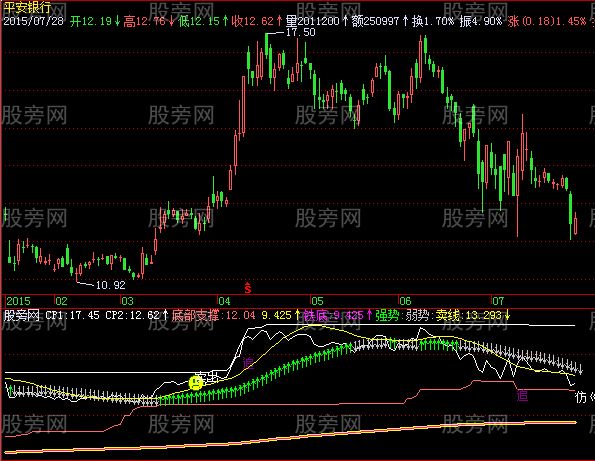595x461 pixels.
Task: Click the closing price 收12.62
Action: pyautogui.click(x=253, y=21)
